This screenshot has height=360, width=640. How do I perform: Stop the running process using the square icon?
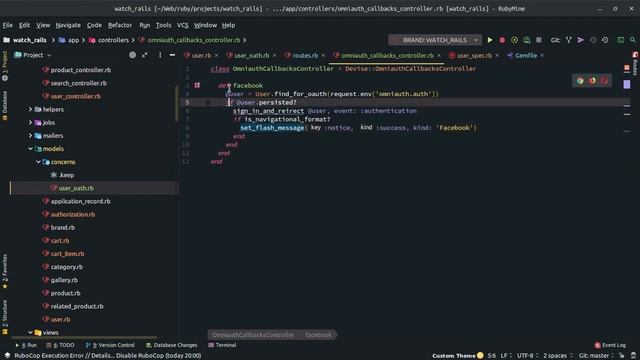(539, 40)
